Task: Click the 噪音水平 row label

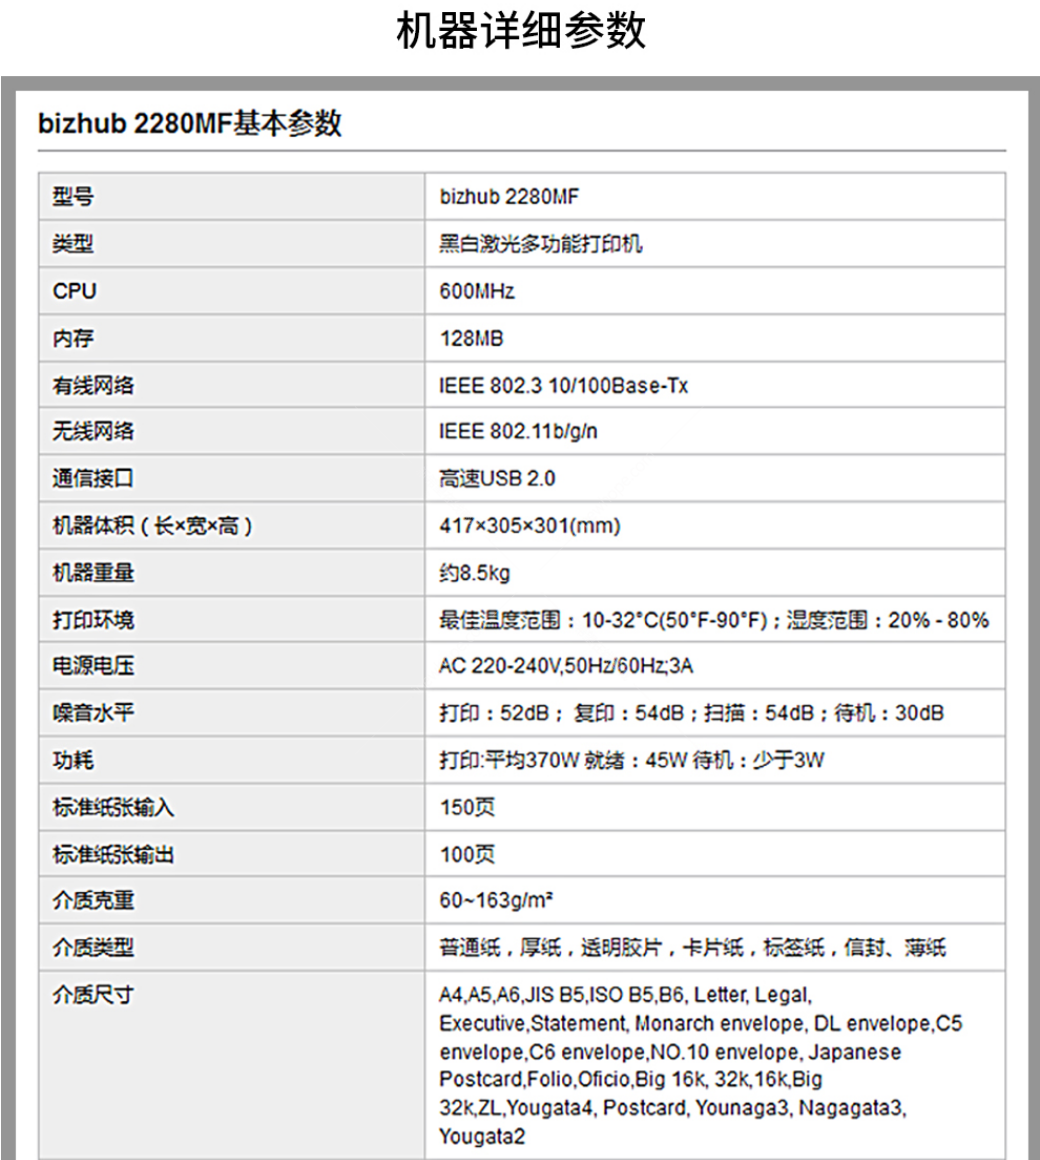Action: pos(93,713)
